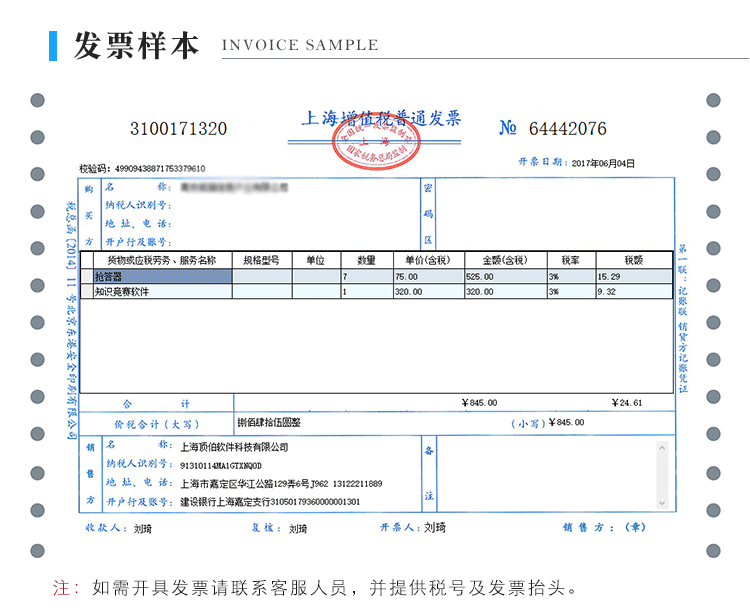This screenshot has width=750, height=611.
Task: Click unit price cell 75.00
Action: 427,276
